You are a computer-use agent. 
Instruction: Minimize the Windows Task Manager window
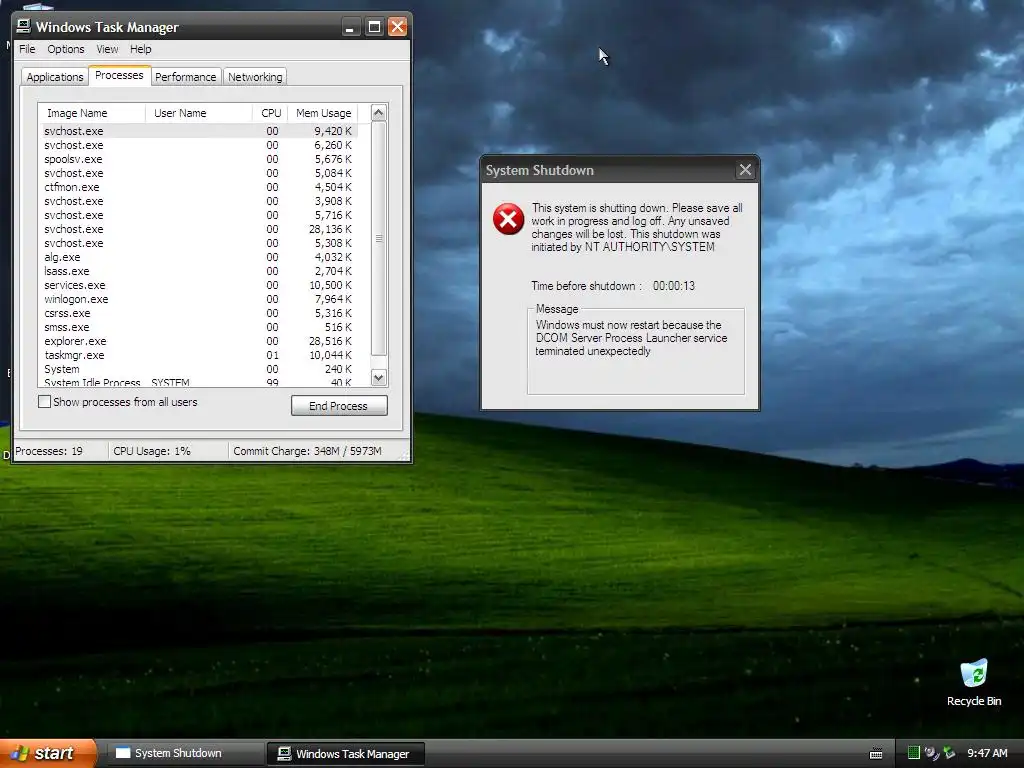tap(351, 27)
